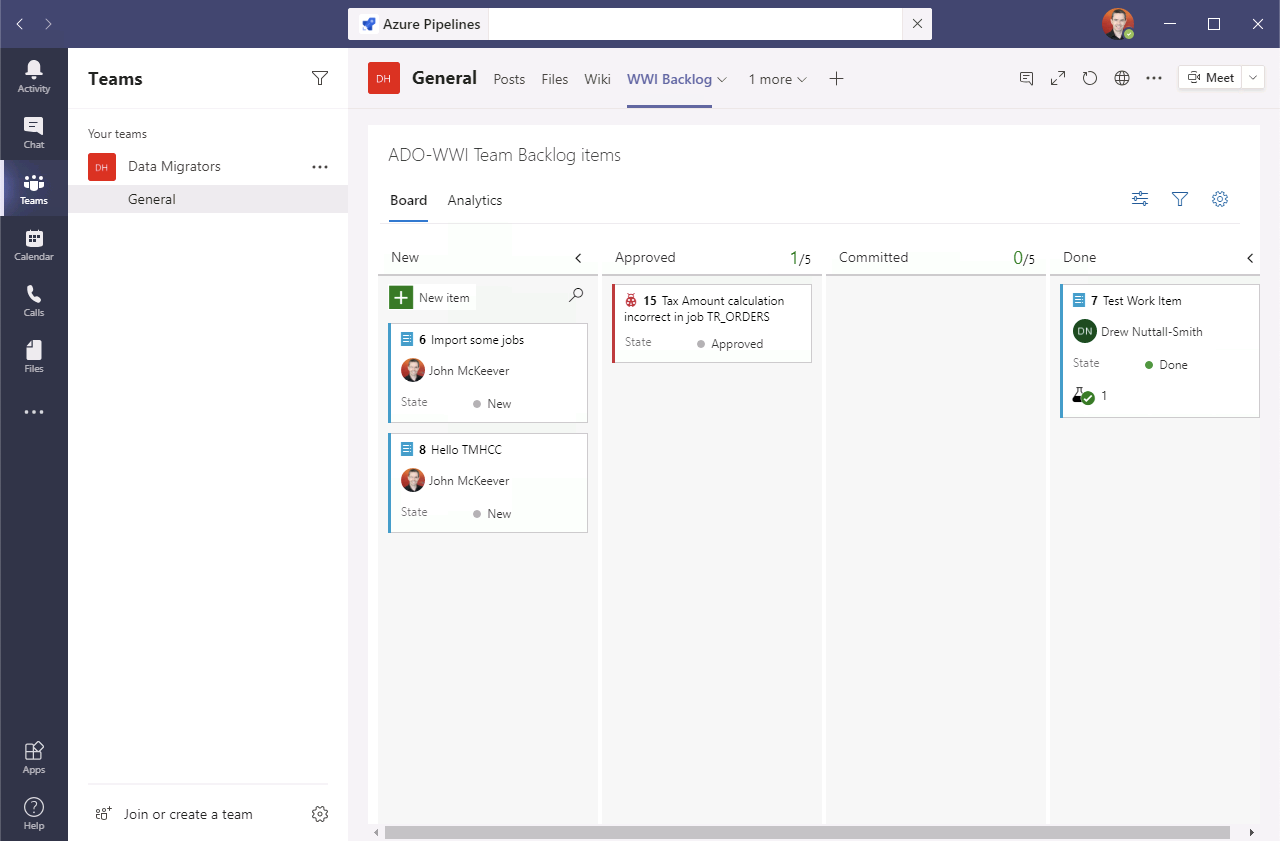Image resolution: width=1280 pixels, height=841 pixels.
Task: Expand the 1 more tabs dropdown
Action: (x=777, y=79)
